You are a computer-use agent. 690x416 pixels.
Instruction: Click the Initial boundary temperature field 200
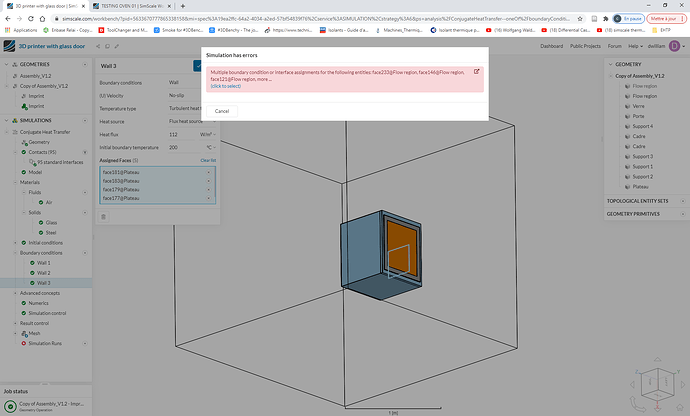pos(186,147)
